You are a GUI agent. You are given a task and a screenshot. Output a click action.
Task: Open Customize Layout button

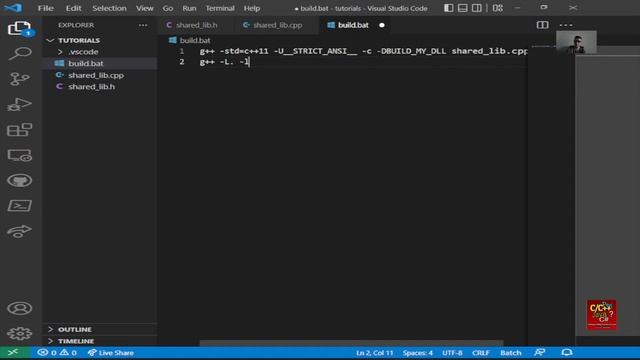[498, 8]
